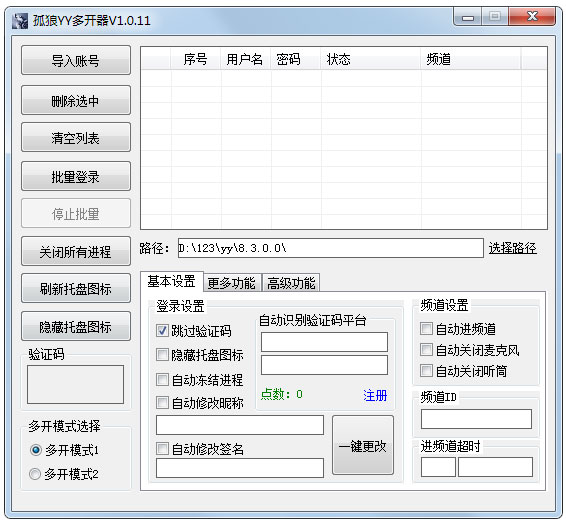Click the first 自动识别验证码平台 input field
Viewport: 566px width, 524px height.
point(324,342)
